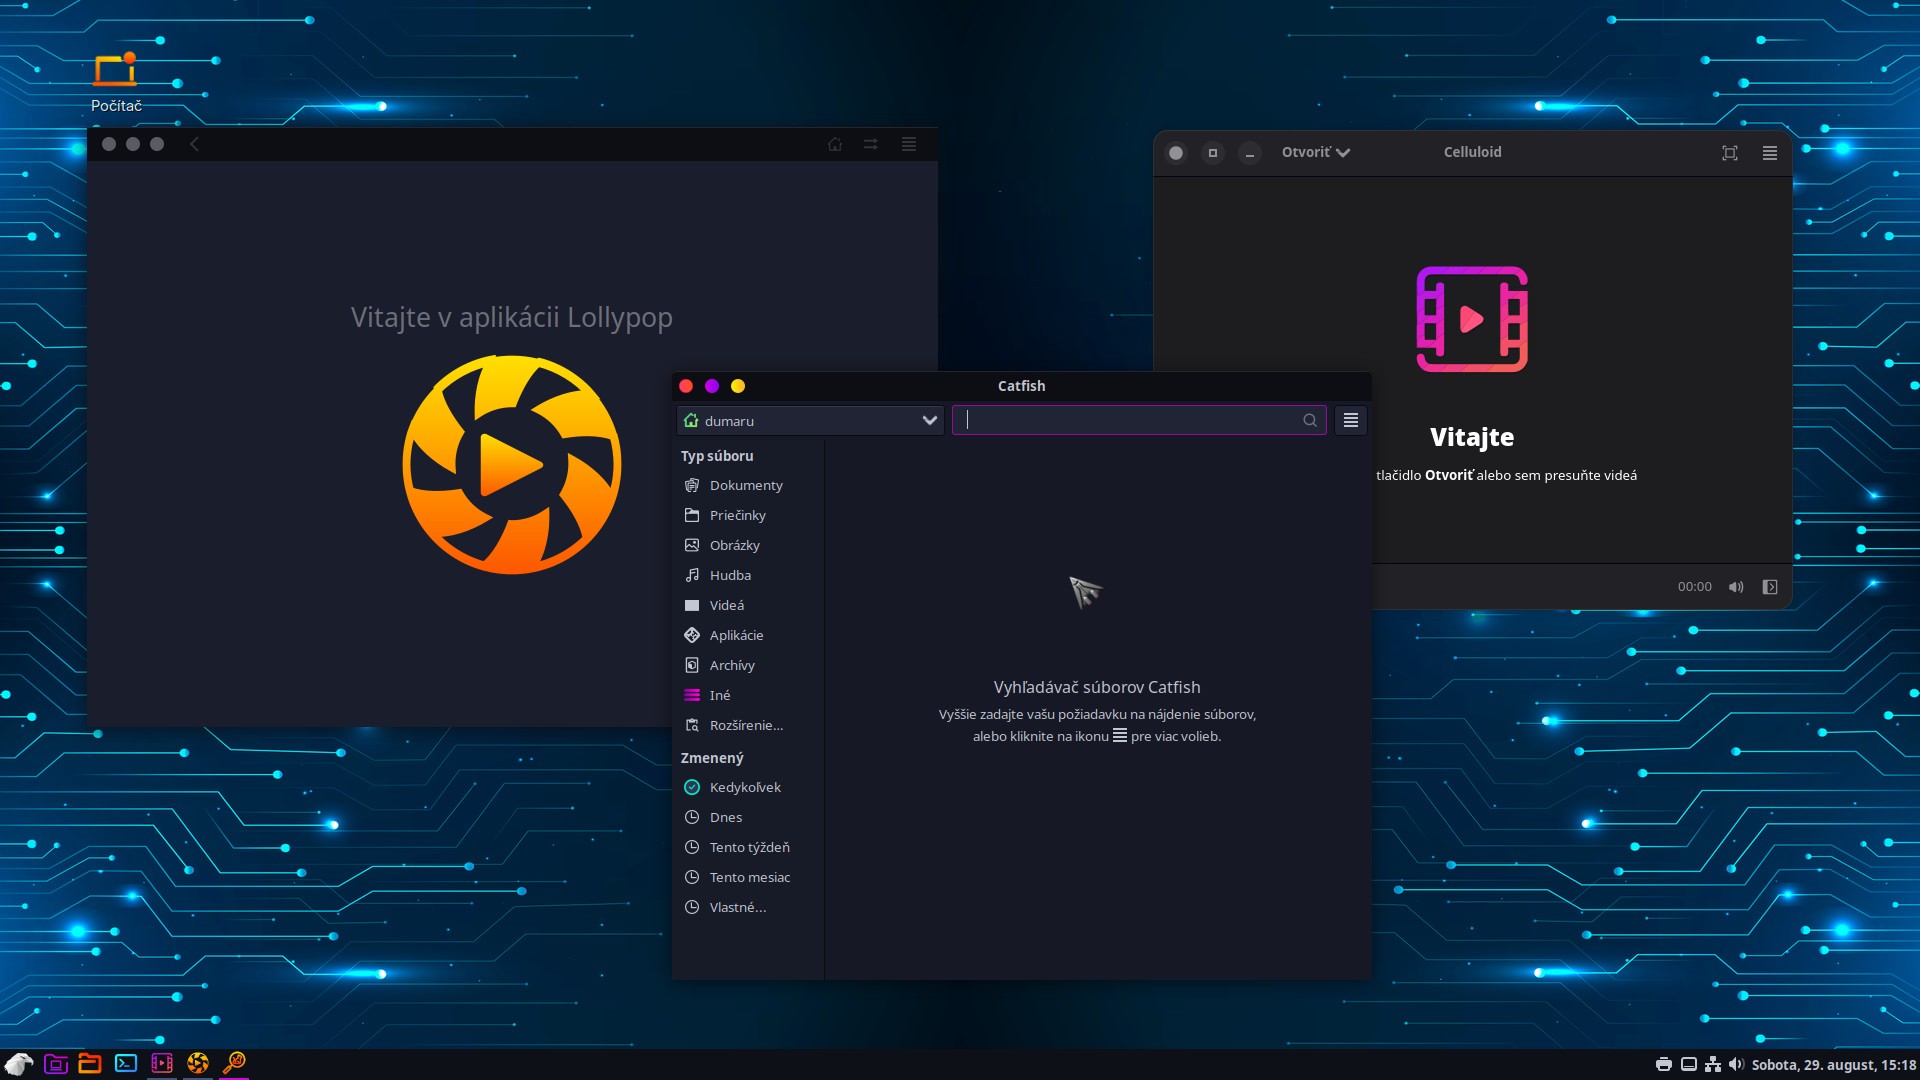Go back in Lollypop with the arrow
The image size is (1920, 1080).
[x=195, y=144]
